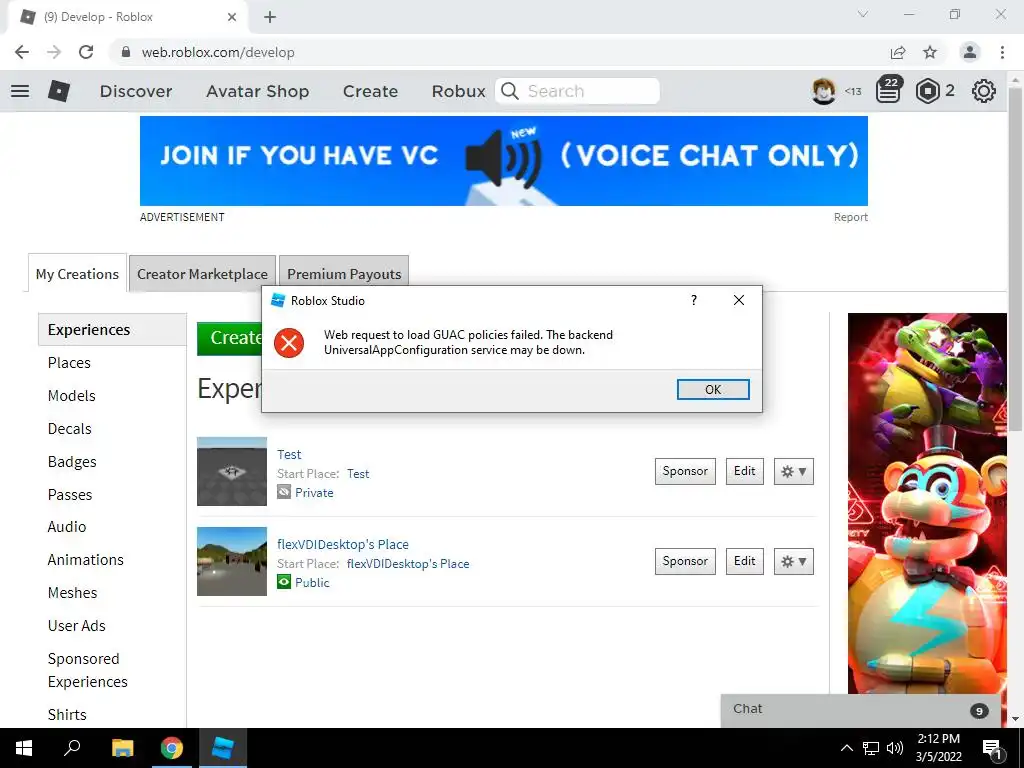
Task: Toggle Public visibility for flexVDIDesktop's Place
Action: click(303, 583)
